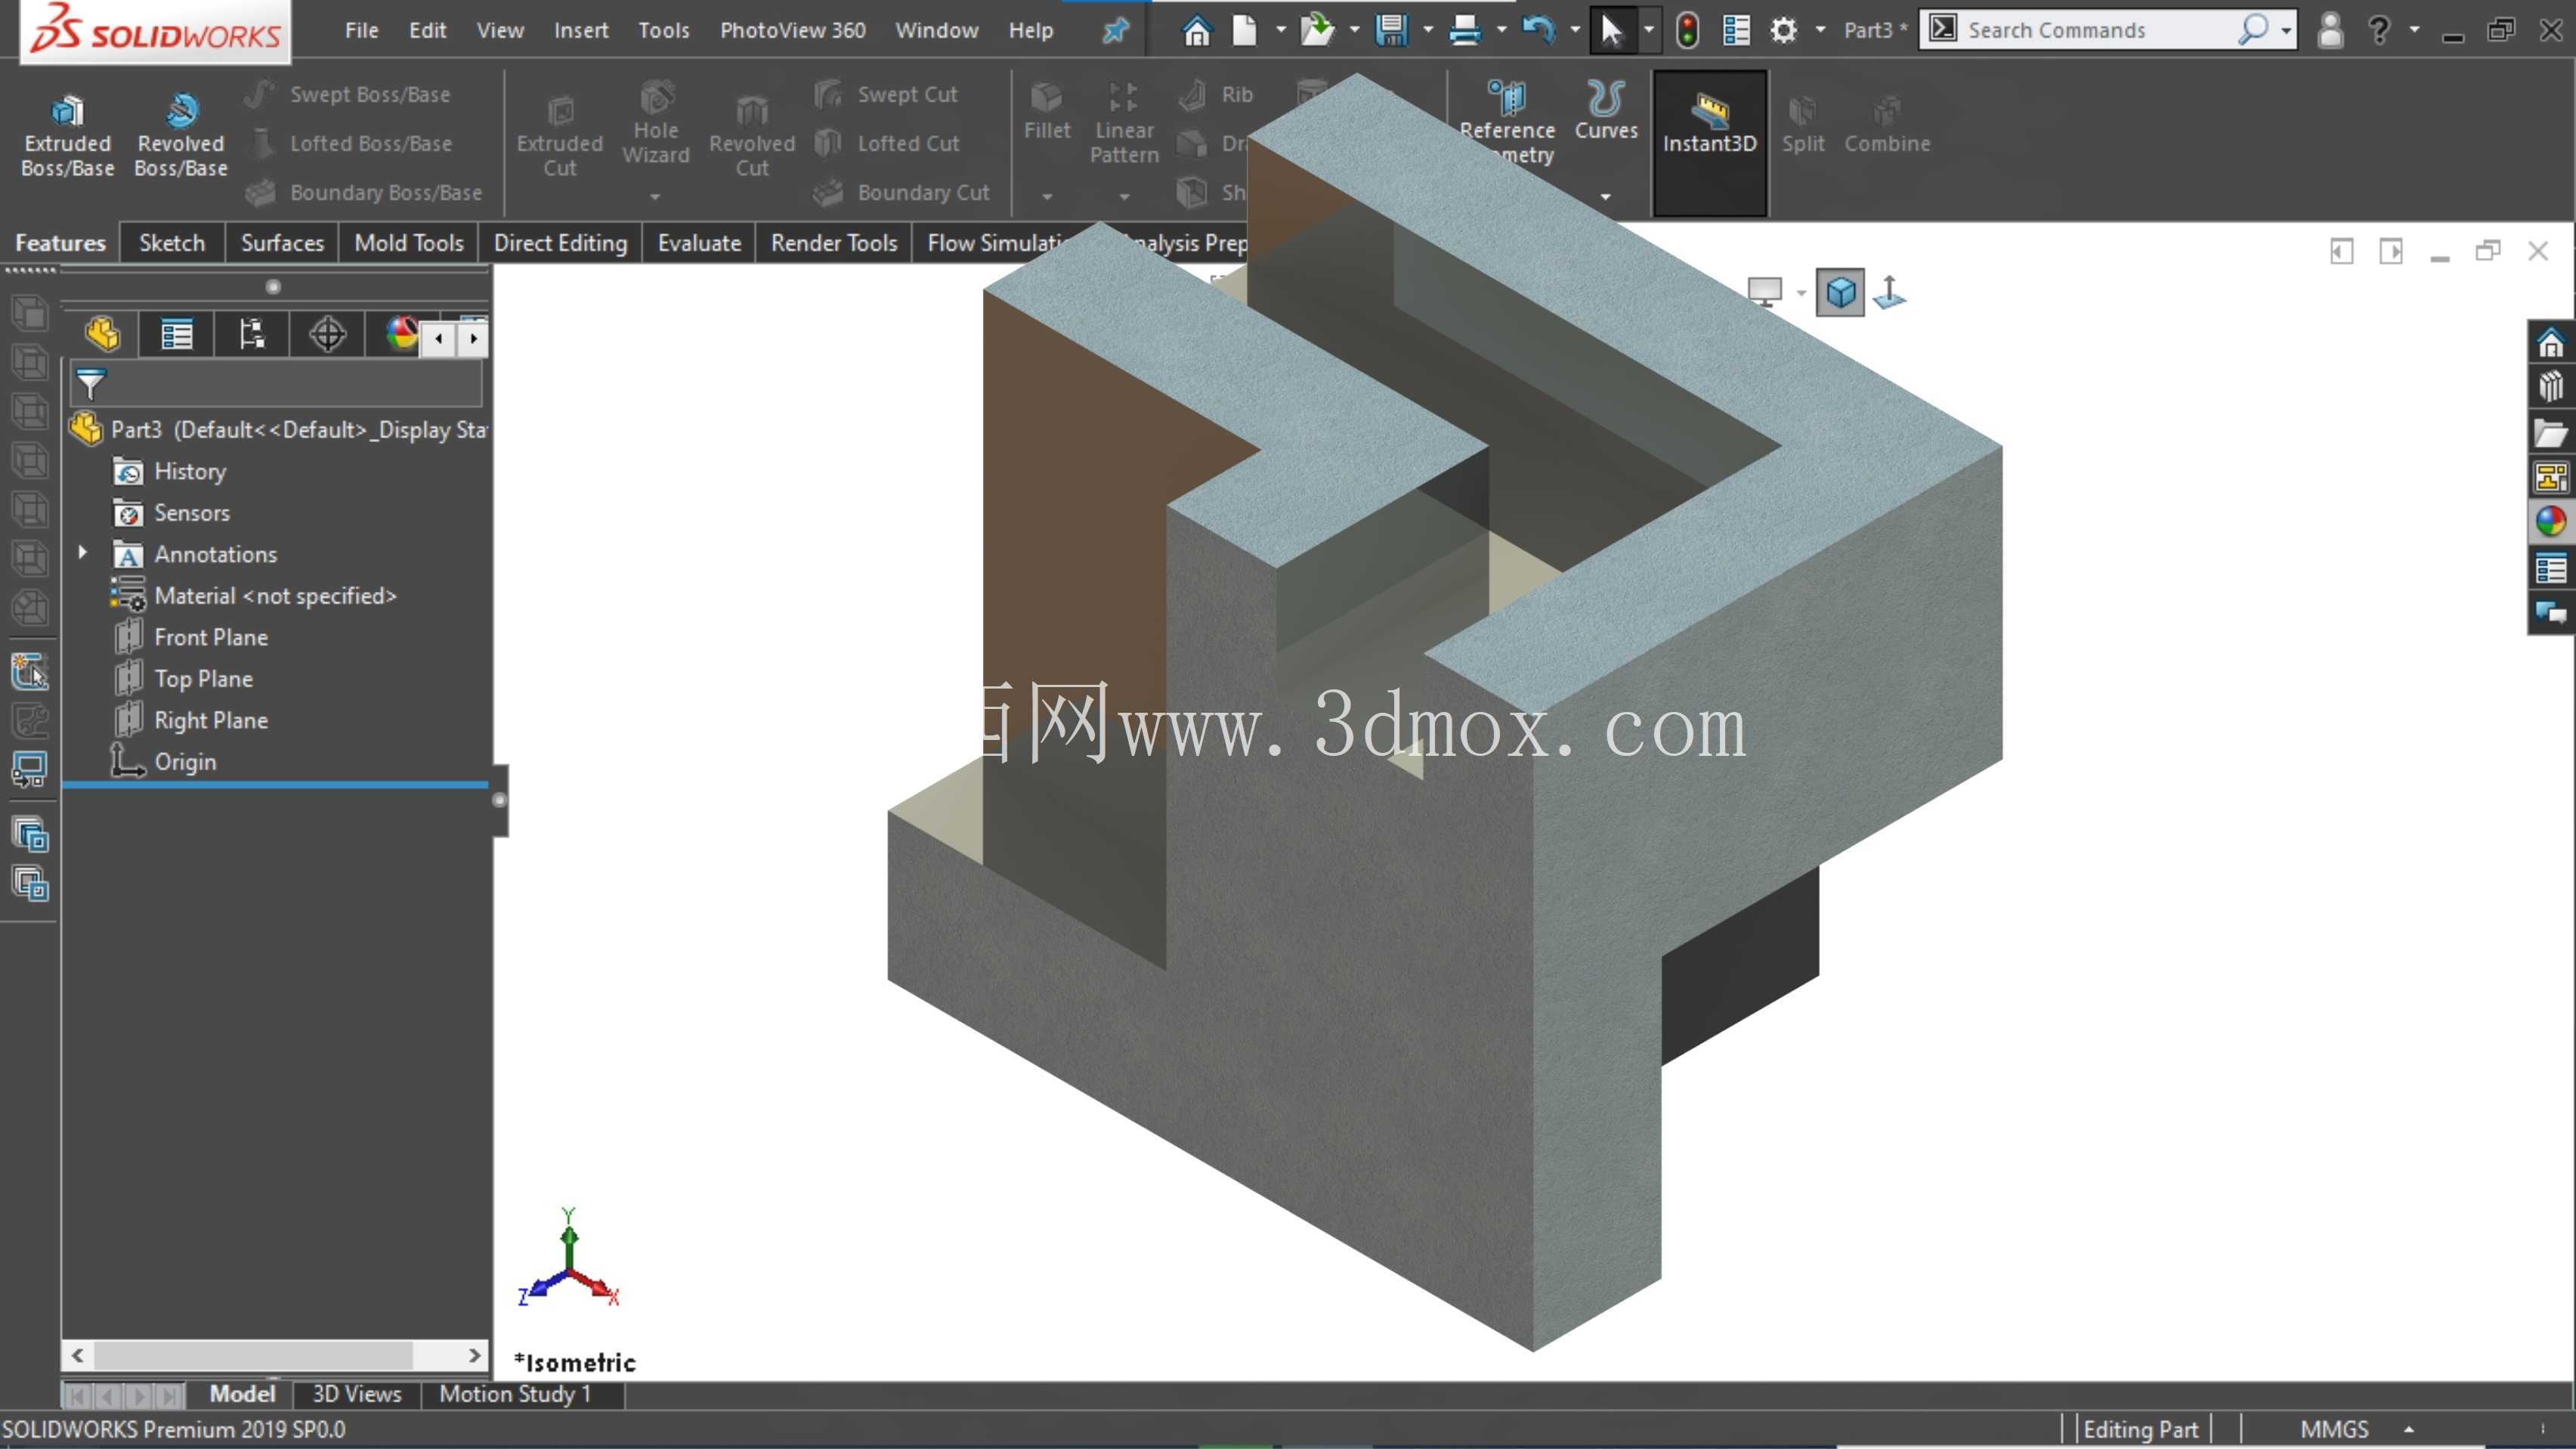
Task: Click the Home icon in top toolbar
Action: [x=1196, y=30]
